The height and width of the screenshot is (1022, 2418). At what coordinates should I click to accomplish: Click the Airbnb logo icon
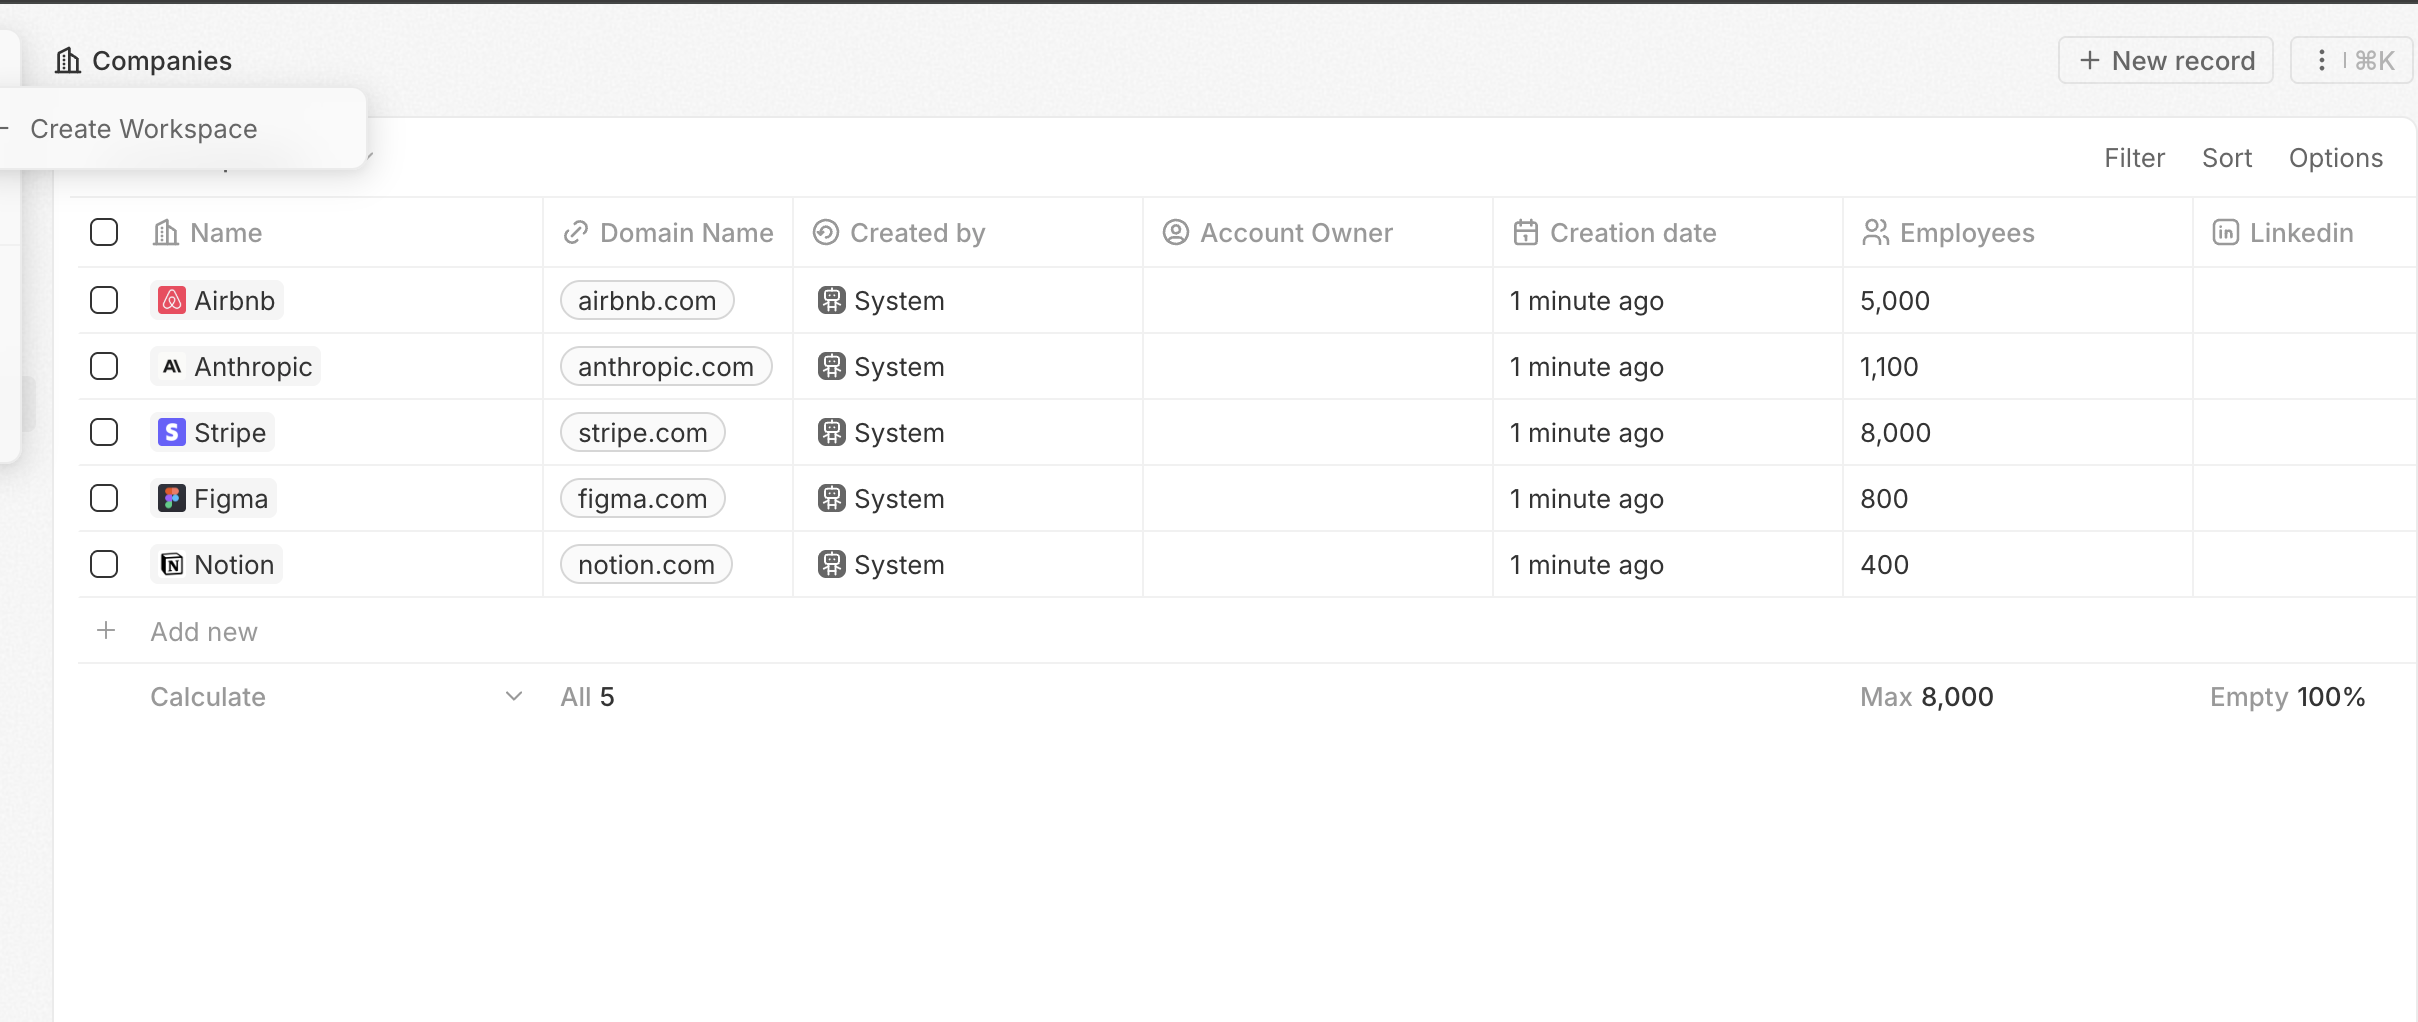(172, 300)
